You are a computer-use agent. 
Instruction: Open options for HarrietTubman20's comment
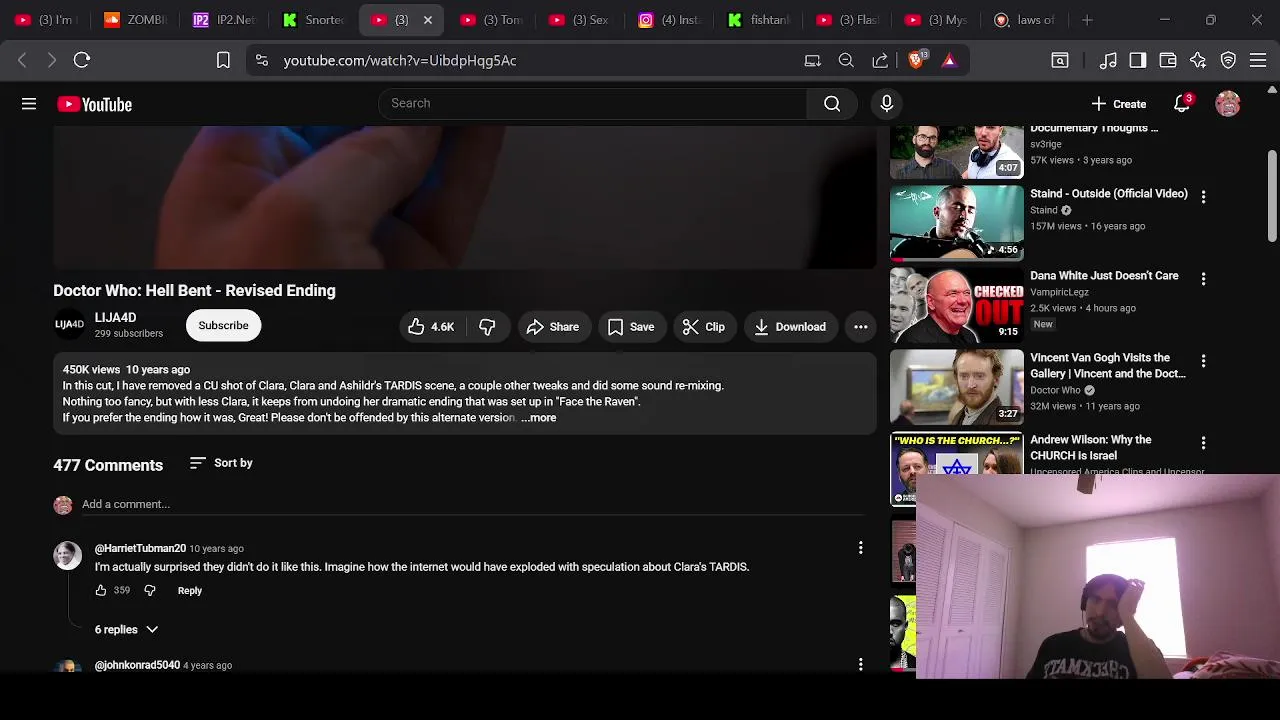(860, 547)
